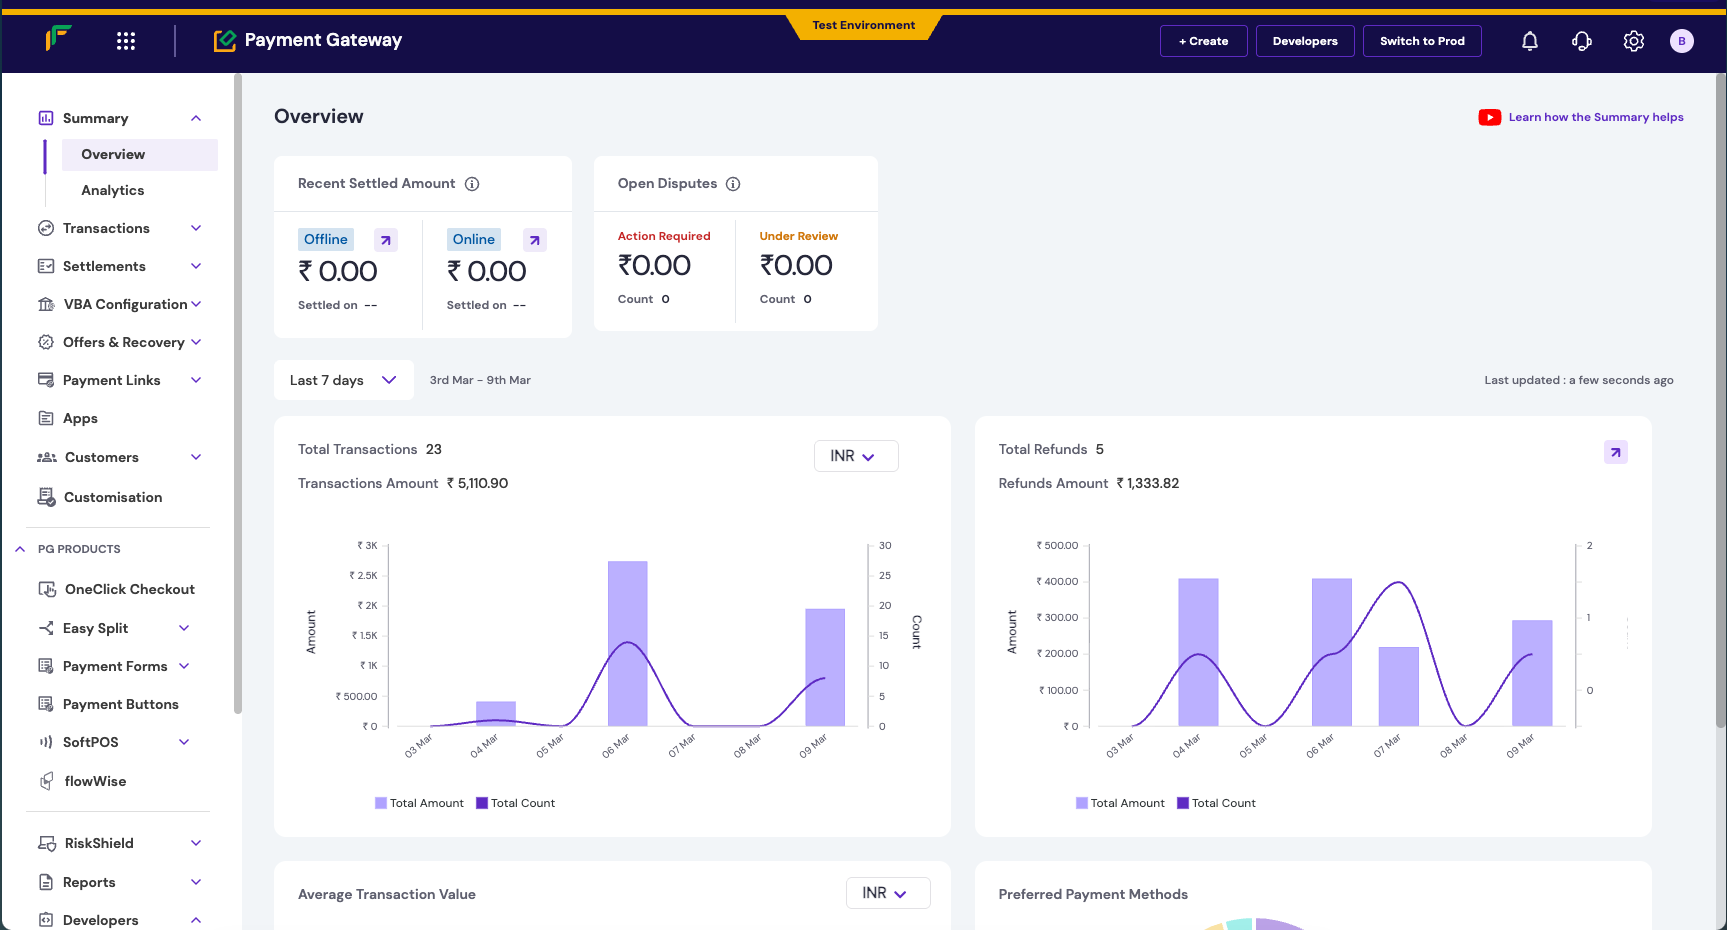Image resolution: width=1727 pixels, height=930 pixels.
Task: Open the INR currency dropdown for Total Transactions
Action: (x=856, y=456)
